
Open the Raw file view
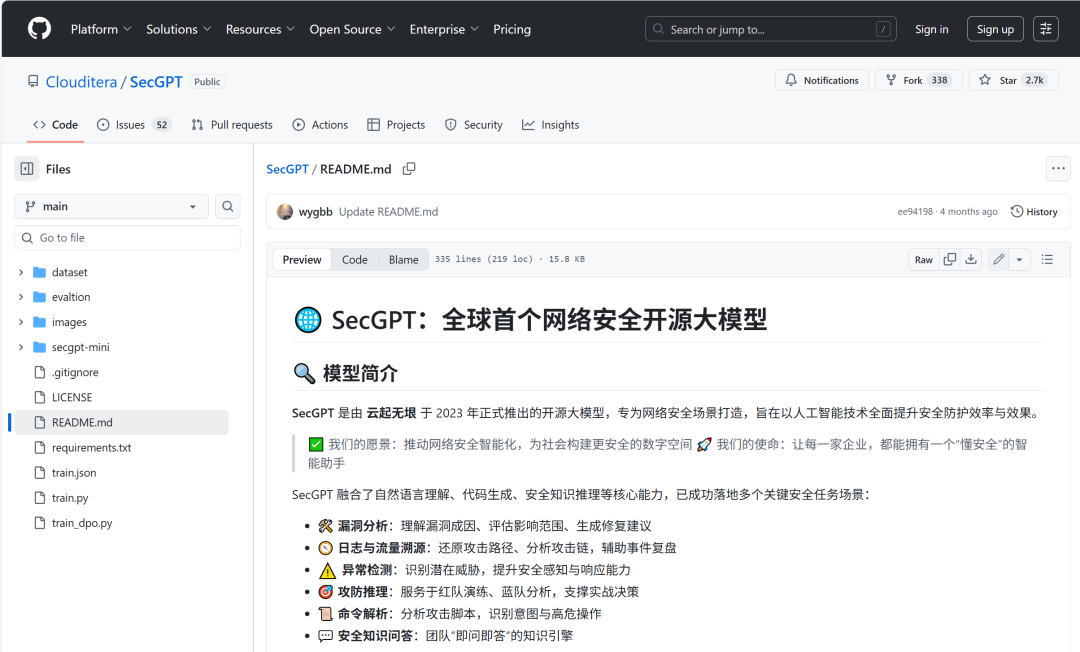click(x=924, y=260)
